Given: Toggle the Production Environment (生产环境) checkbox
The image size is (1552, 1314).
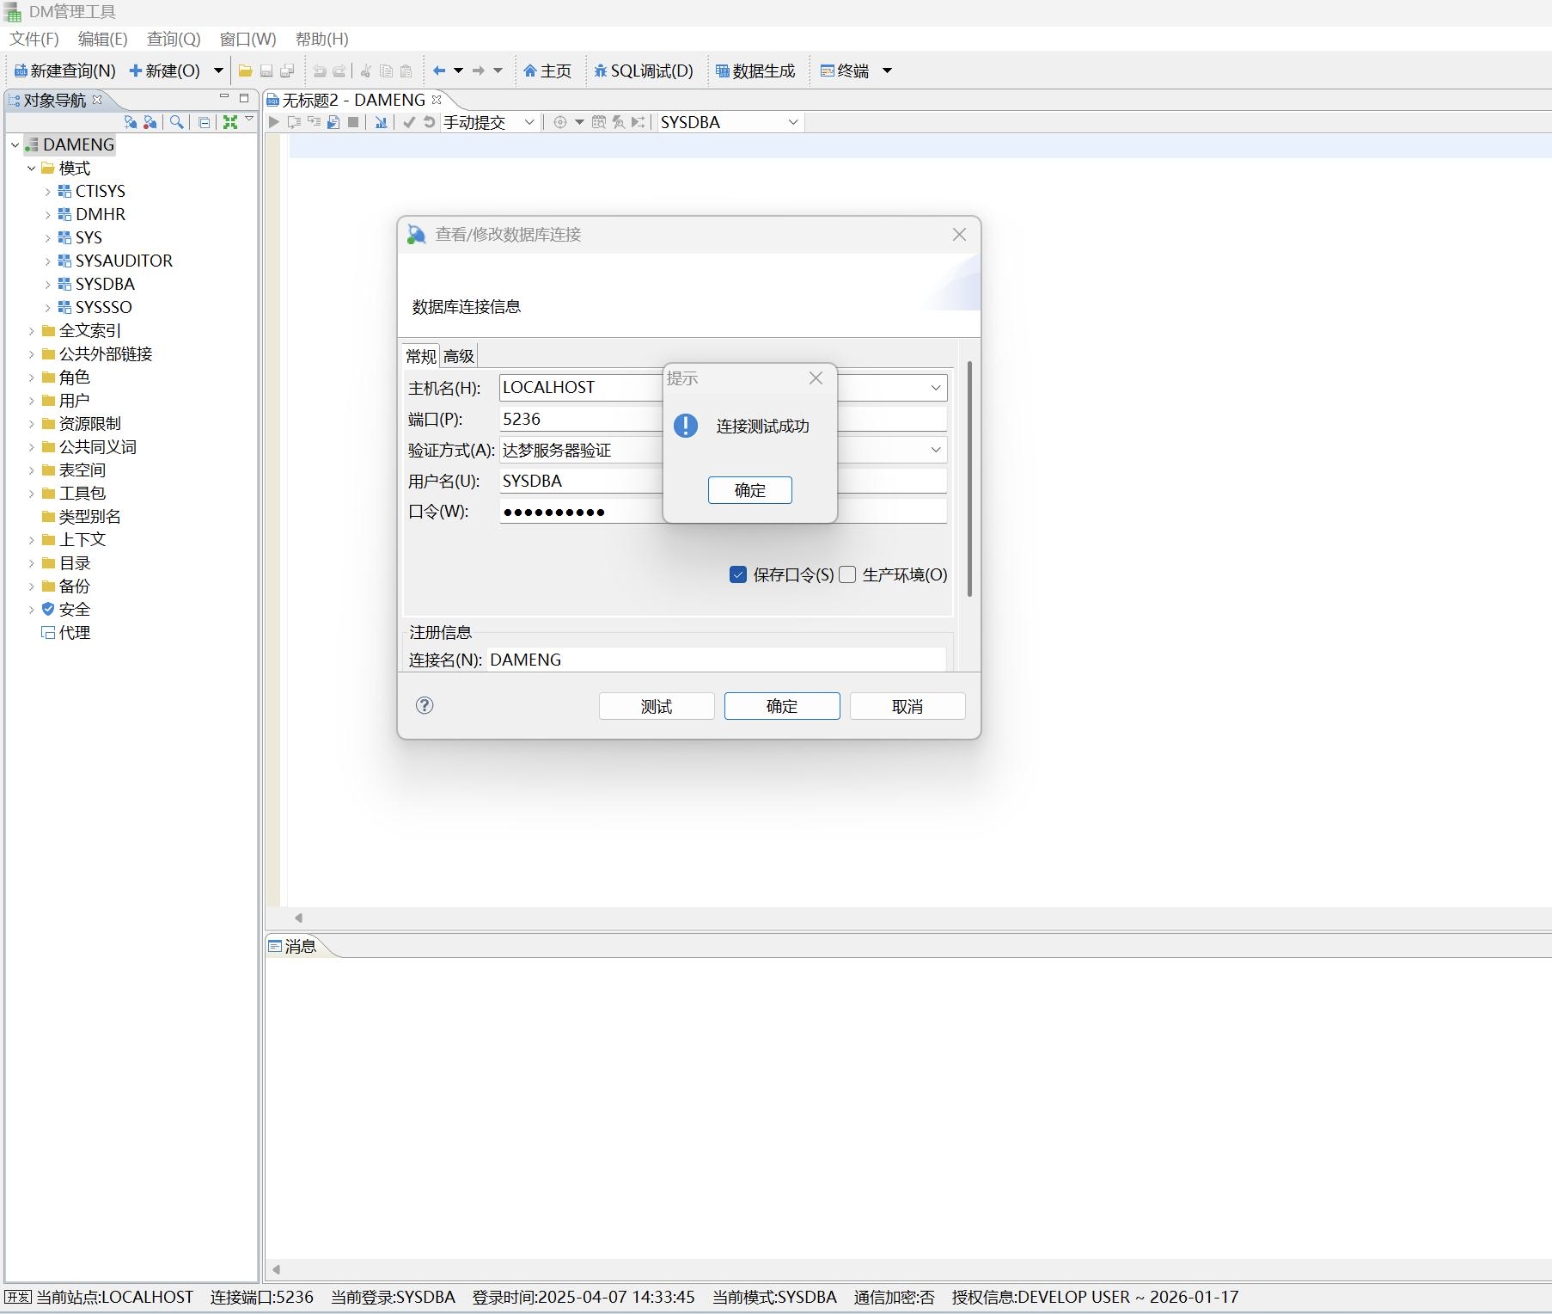Looking at the screenshot, I should click(x=847, y=575).
